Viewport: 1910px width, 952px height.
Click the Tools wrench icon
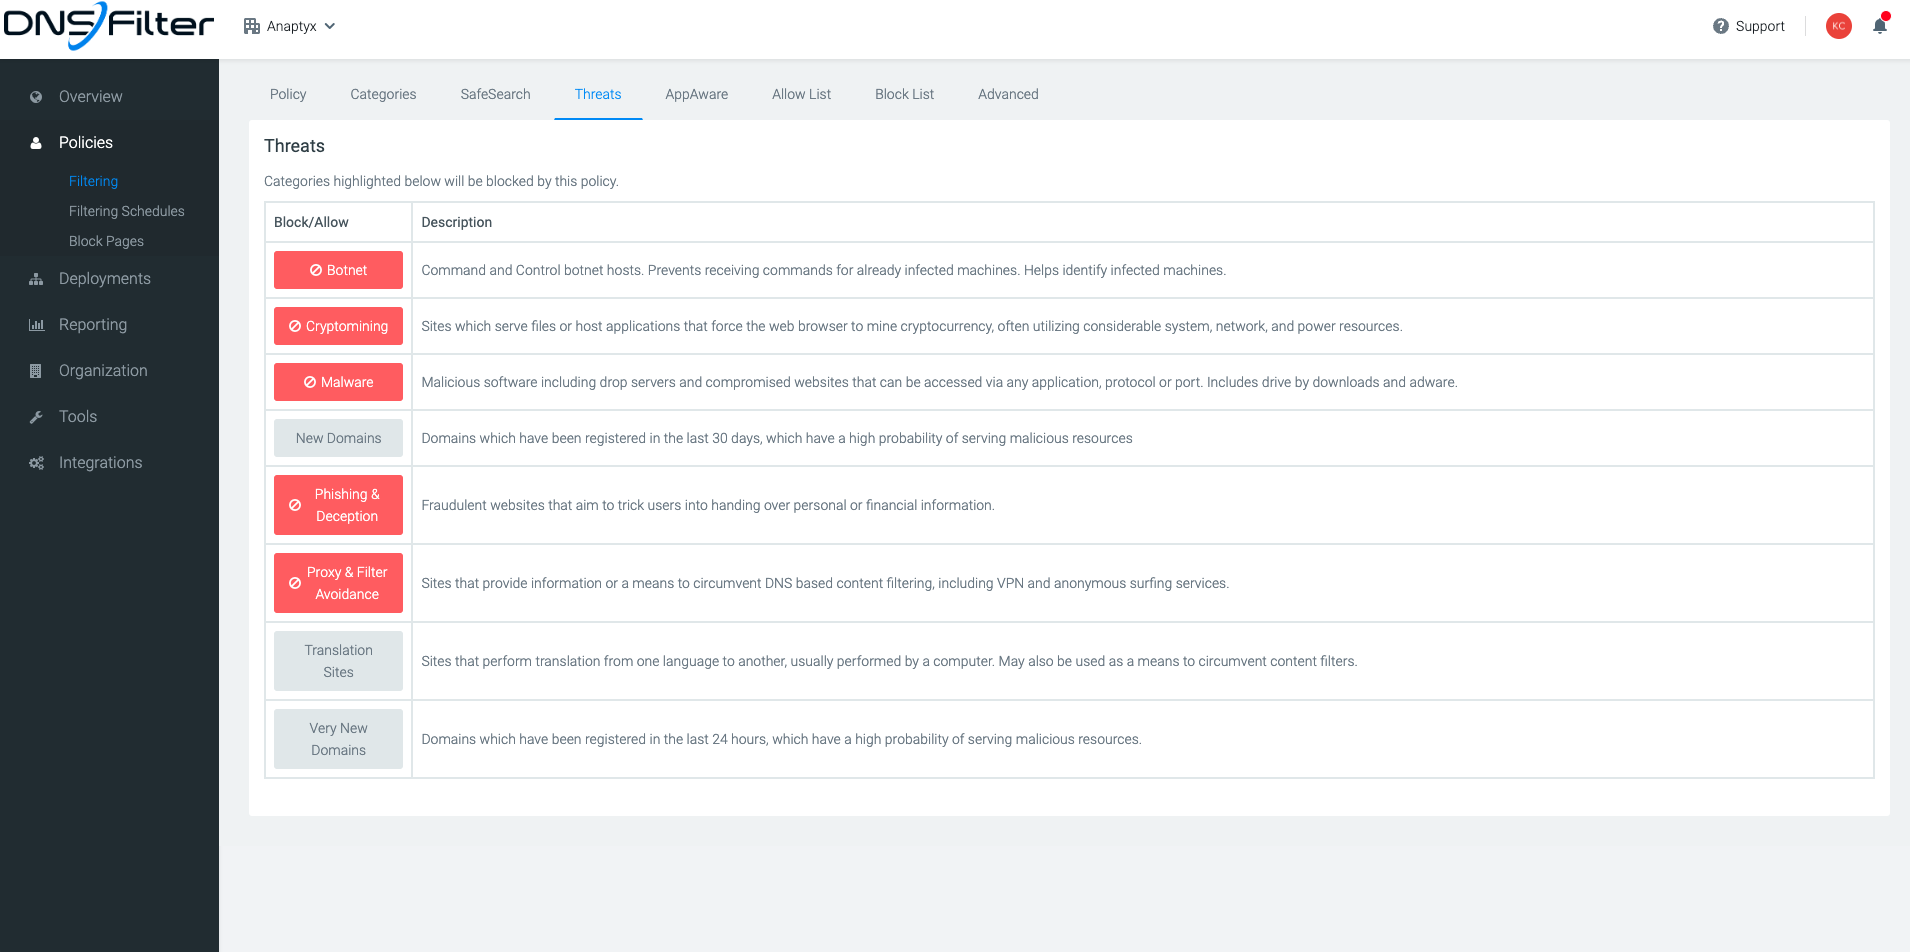point(36,417)
